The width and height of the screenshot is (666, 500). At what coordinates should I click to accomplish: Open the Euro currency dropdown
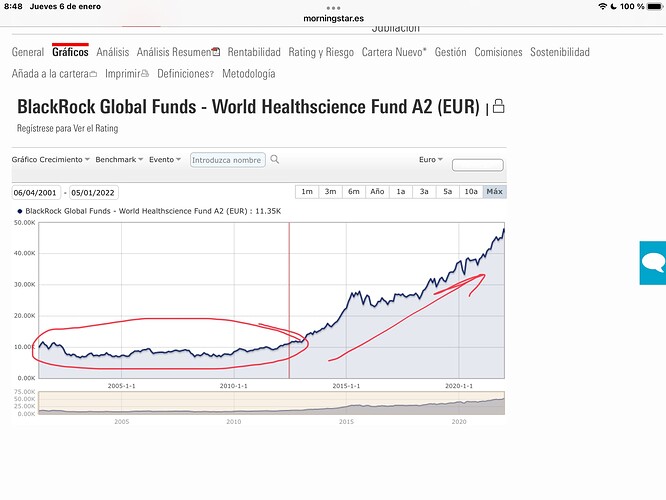(x=431, y=159)
